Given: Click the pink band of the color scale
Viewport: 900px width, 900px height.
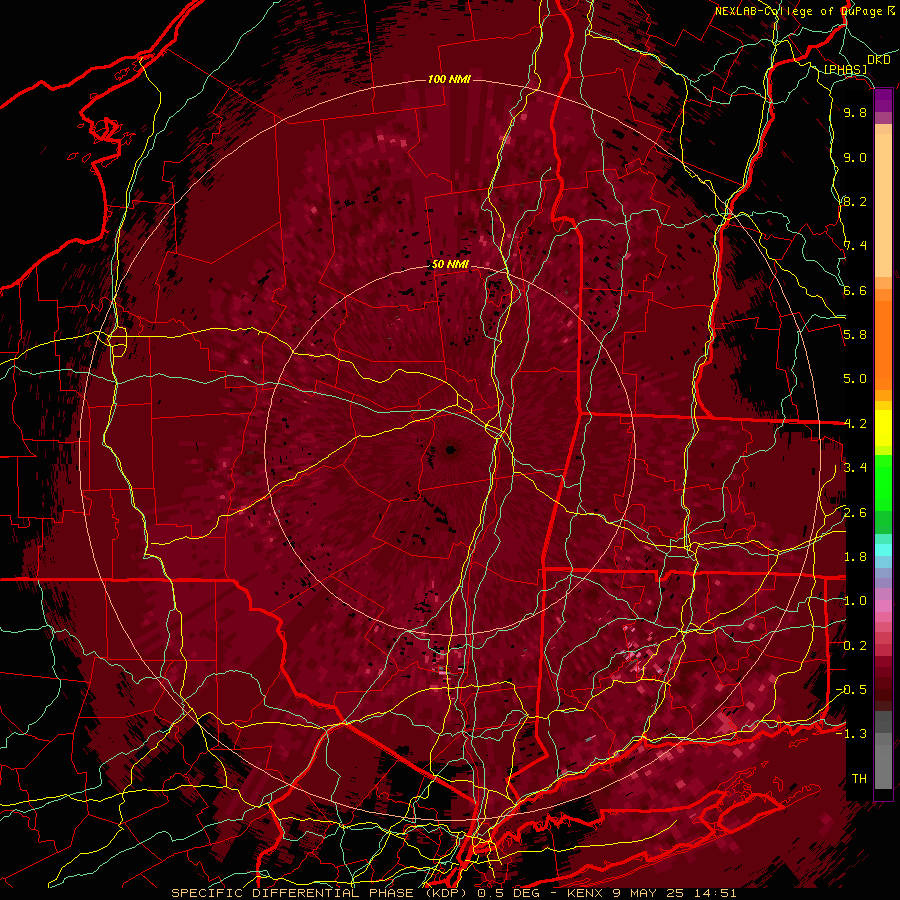Looking at the screenshot, I should point(883,605).
